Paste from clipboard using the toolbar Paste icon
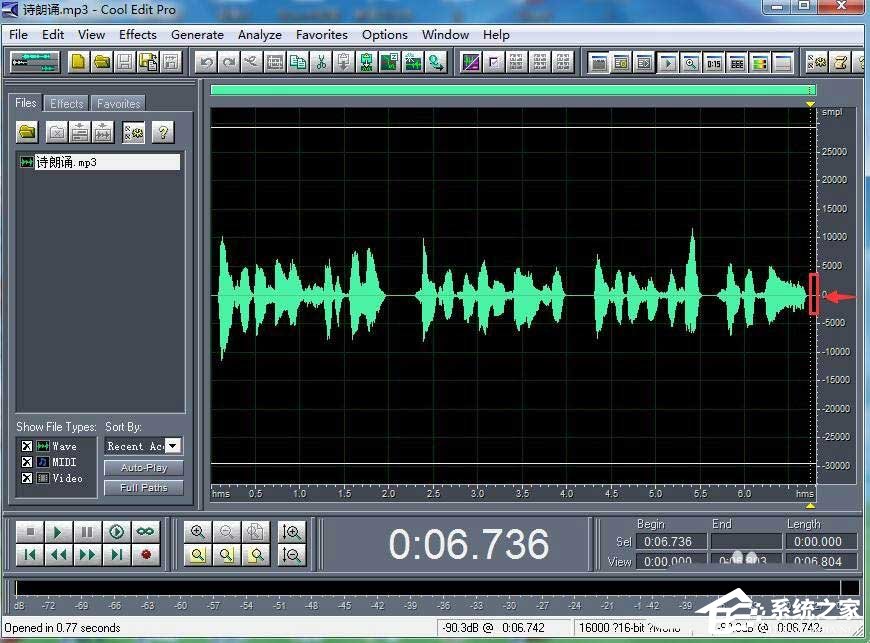This screenshot has height=643, width=870. tap(343, 62)
